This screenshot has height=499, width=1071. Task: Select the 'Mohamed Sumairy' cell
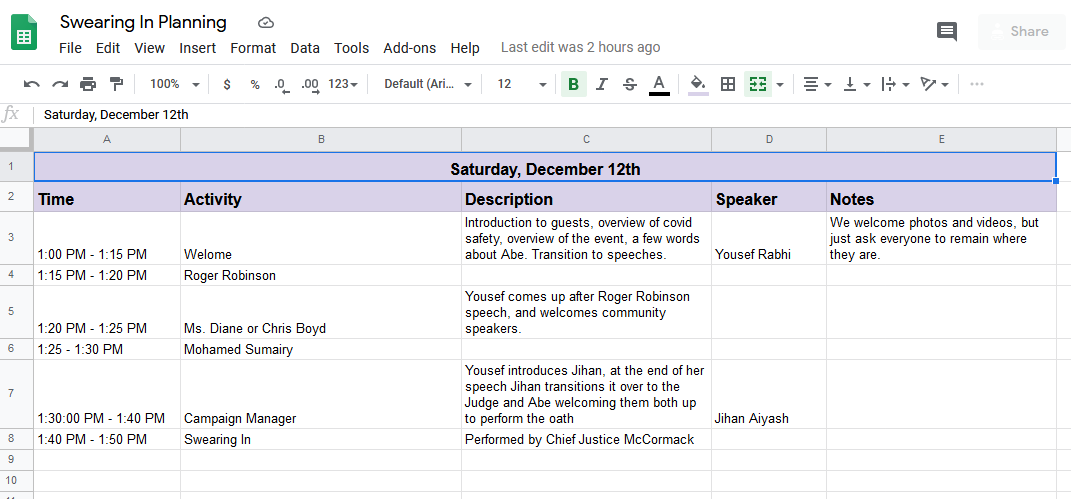point(321,349)
